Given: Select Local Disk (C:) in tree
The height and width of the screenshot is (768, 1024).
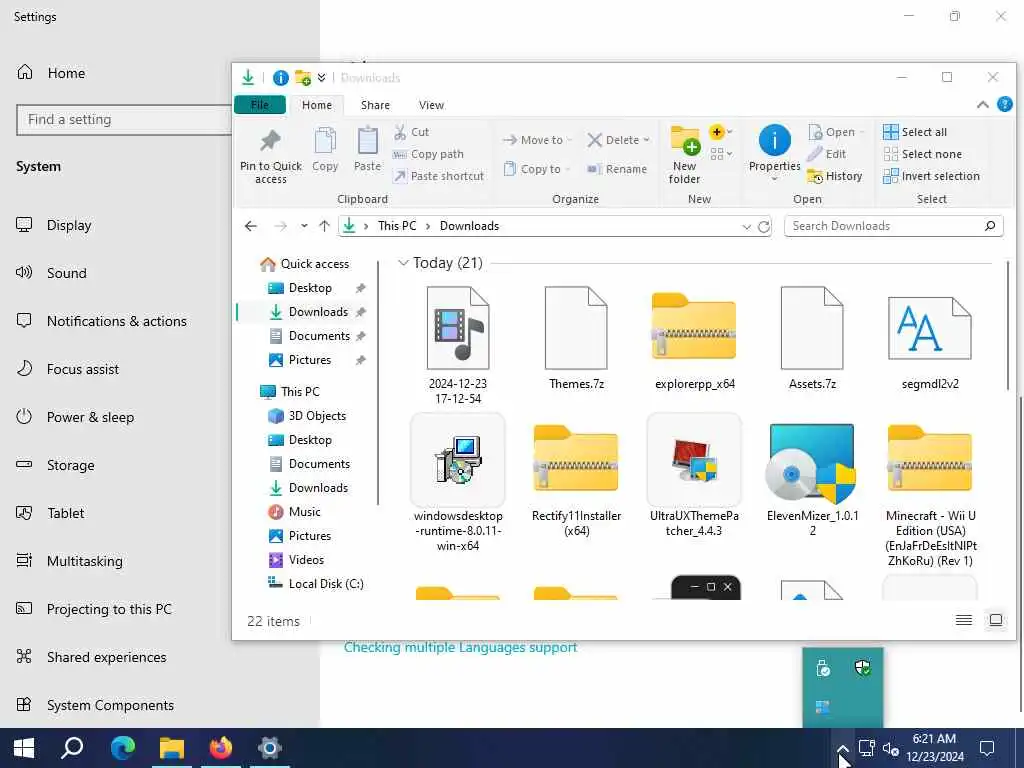Looking at the screenshot, I should [x=326, y=584].
